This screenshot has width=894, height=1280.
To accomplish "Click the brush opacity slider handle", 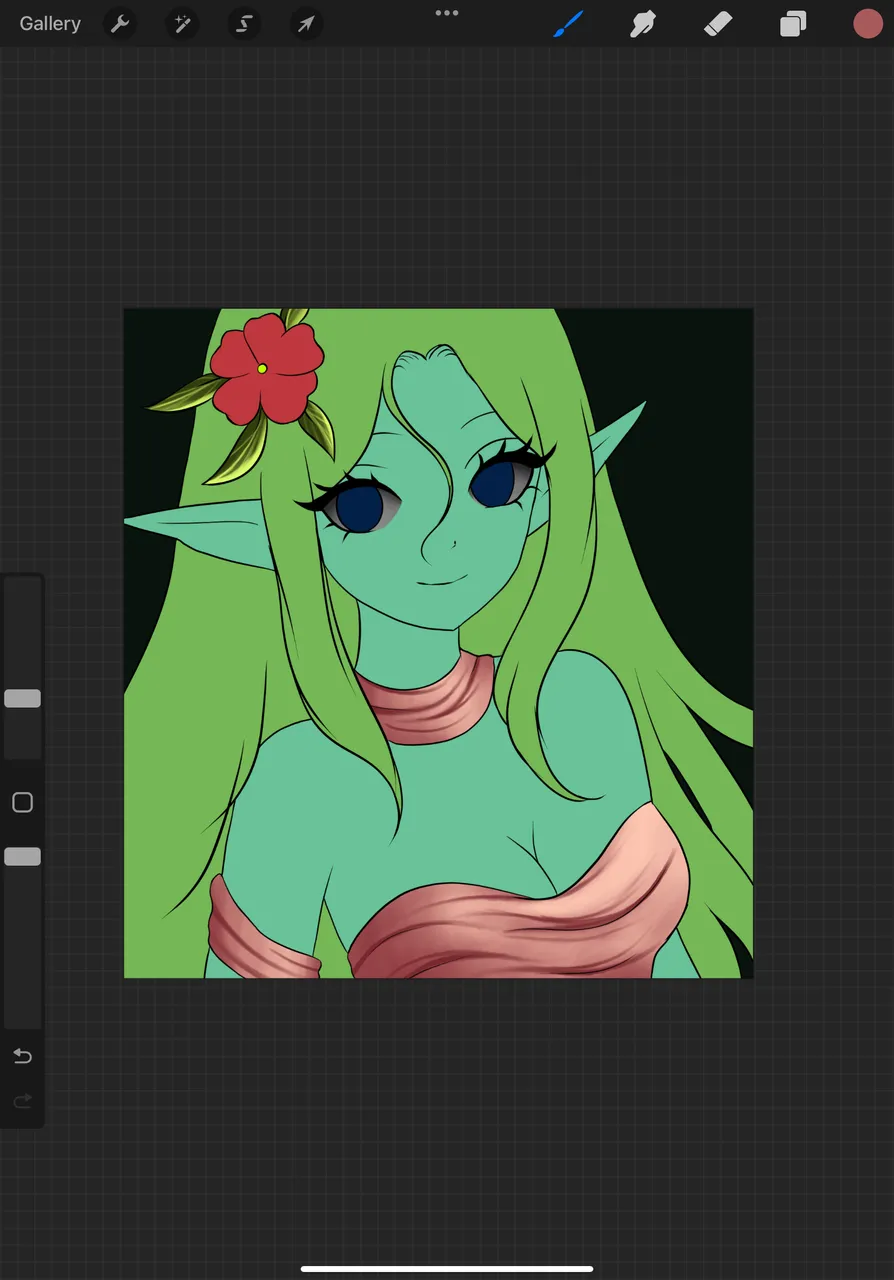I will point(22,856).
